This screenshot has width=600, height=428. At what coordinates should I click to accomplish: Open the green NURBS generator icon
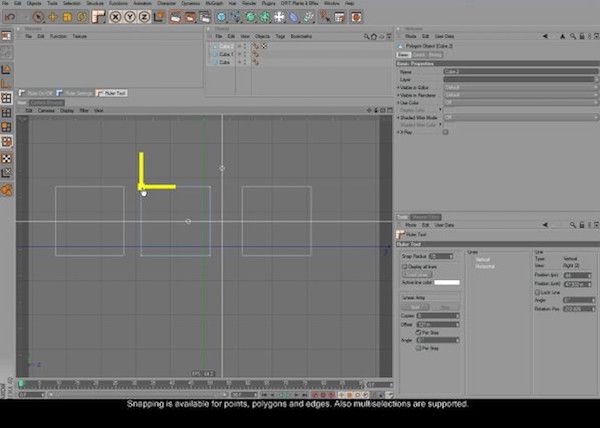pyautogui.click(x=250, y=17)
